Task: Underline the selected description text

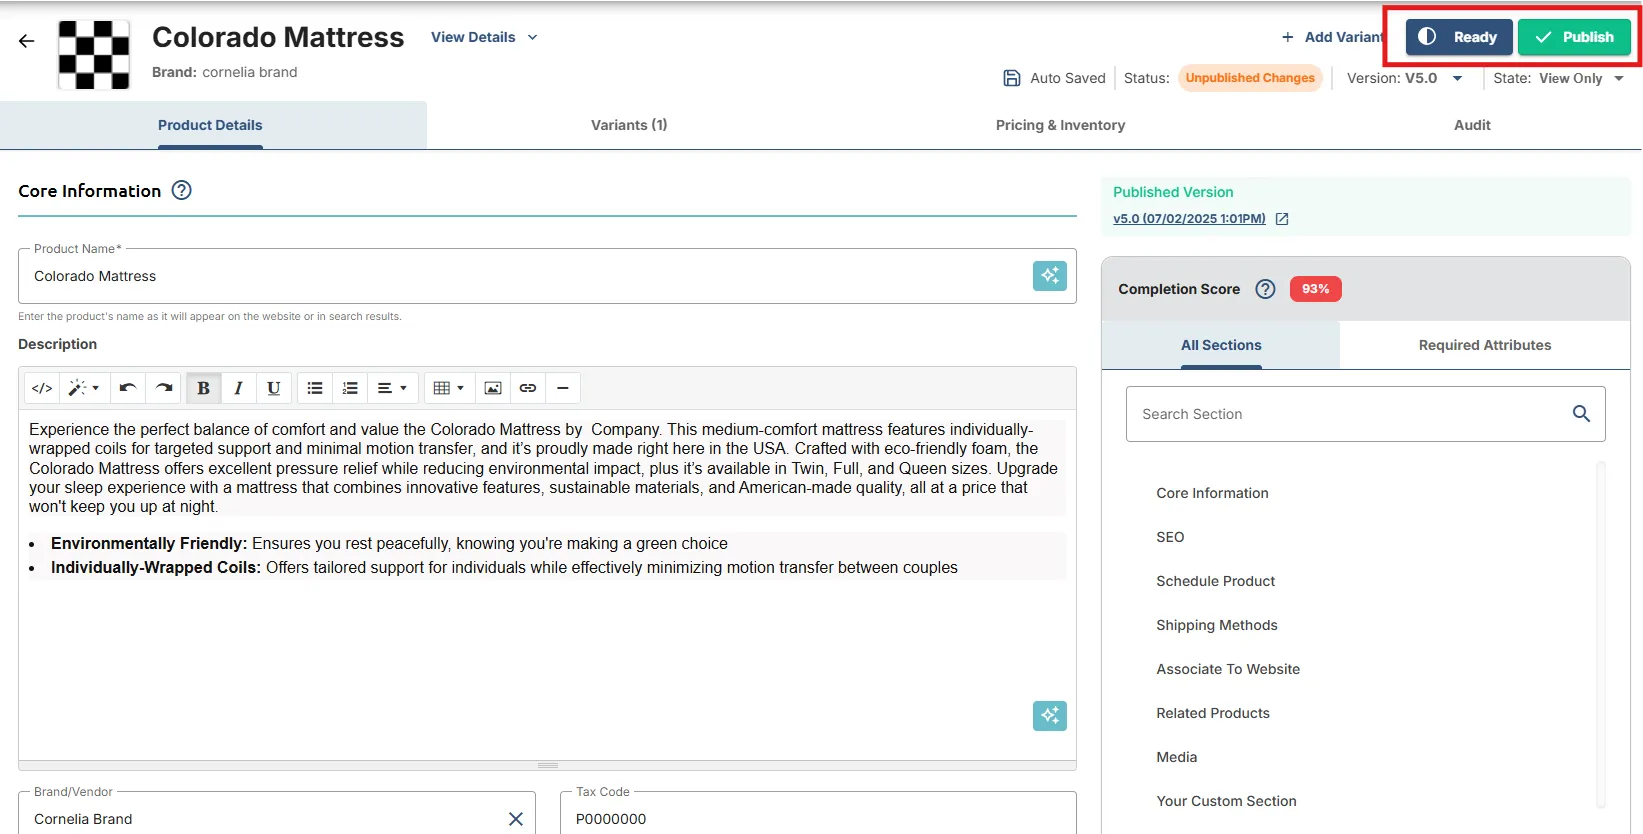Action: click(x=274, y=388)
